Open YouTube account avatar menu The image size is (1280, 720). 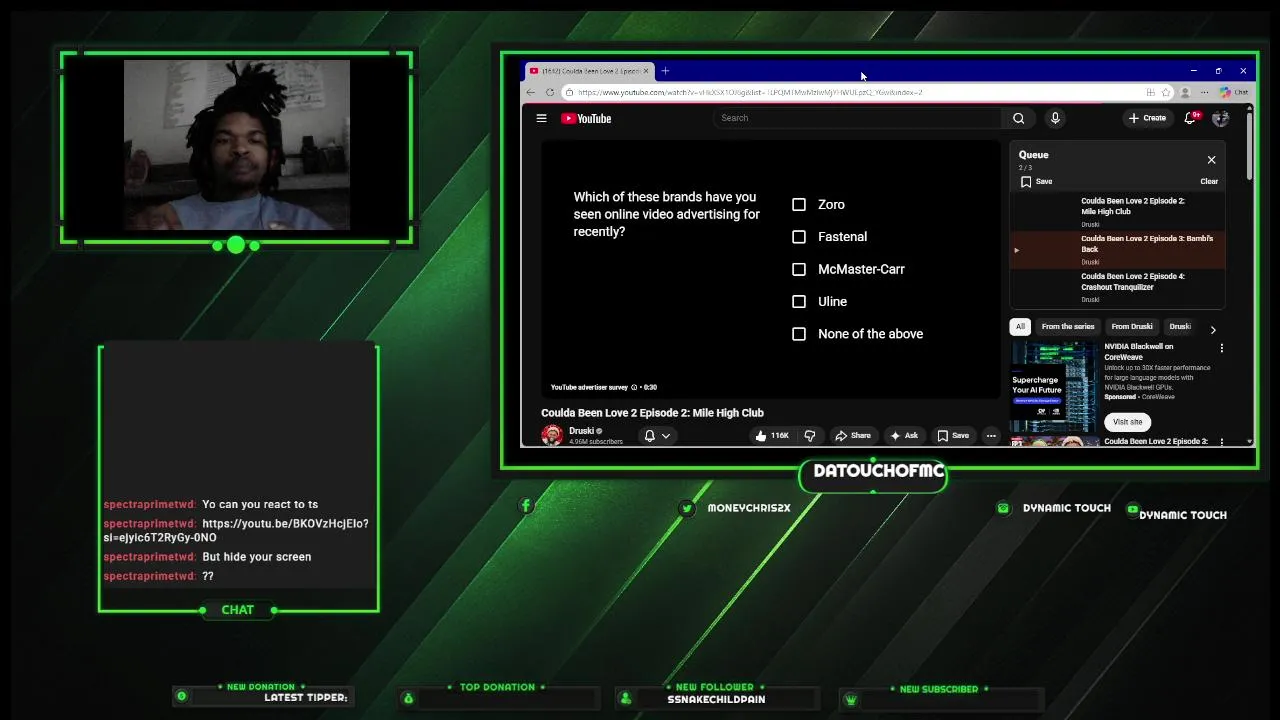click(1220, 118)
